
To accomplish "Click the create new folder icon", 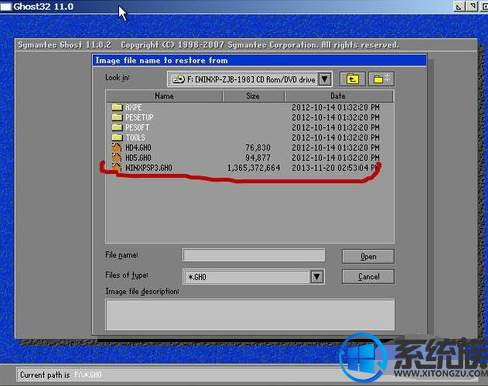I will [x=381, y=79].
